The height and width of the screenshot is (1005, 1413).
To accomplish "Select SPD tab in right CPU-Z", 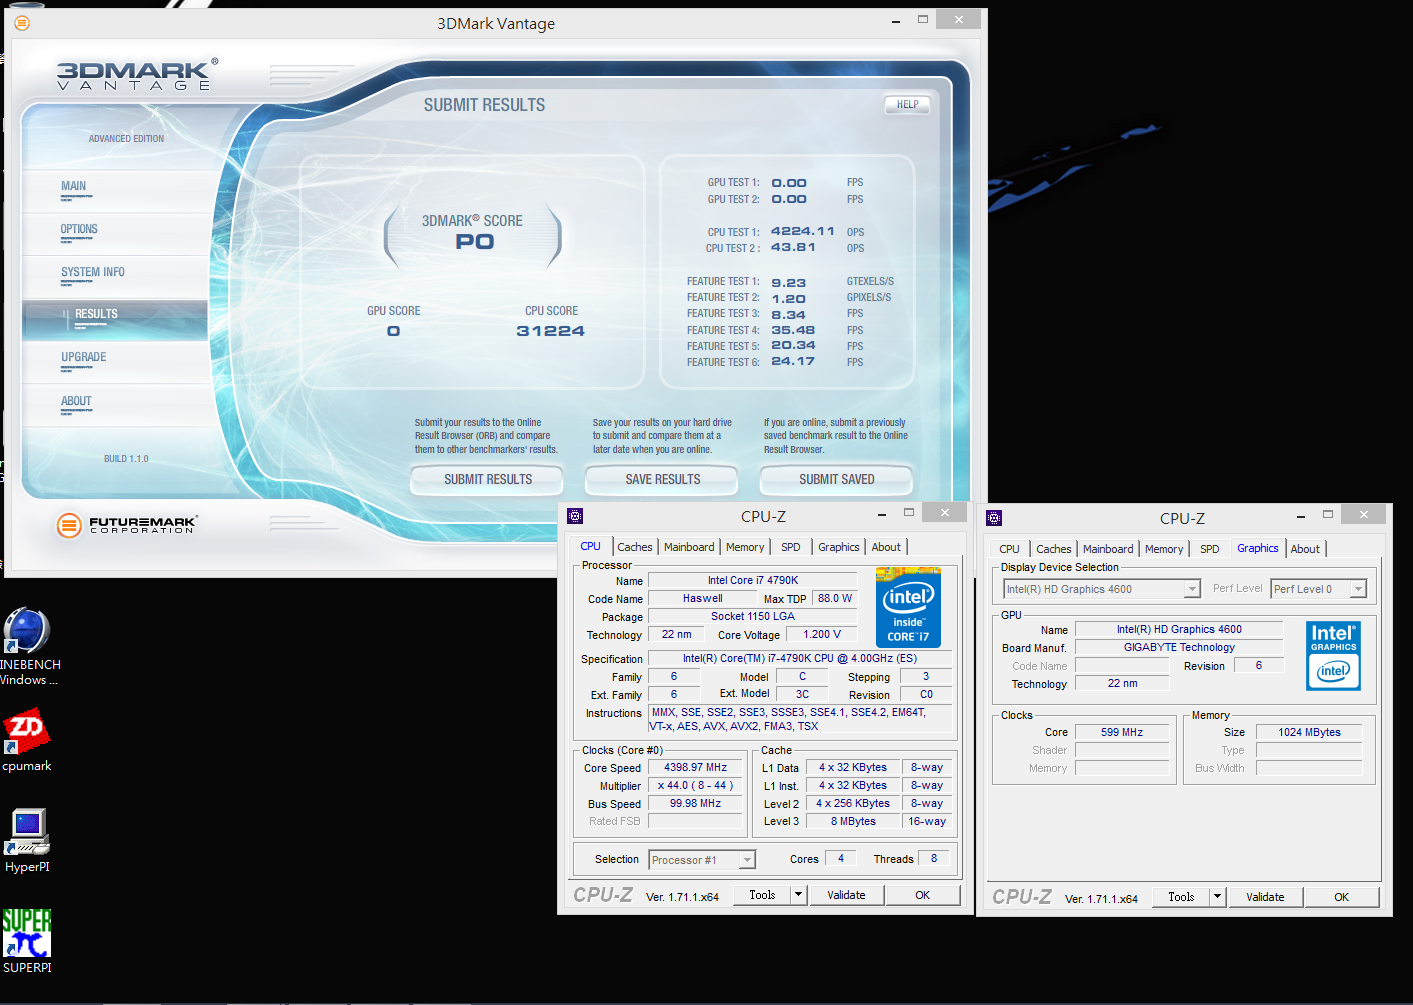I will coord(1210,549).
